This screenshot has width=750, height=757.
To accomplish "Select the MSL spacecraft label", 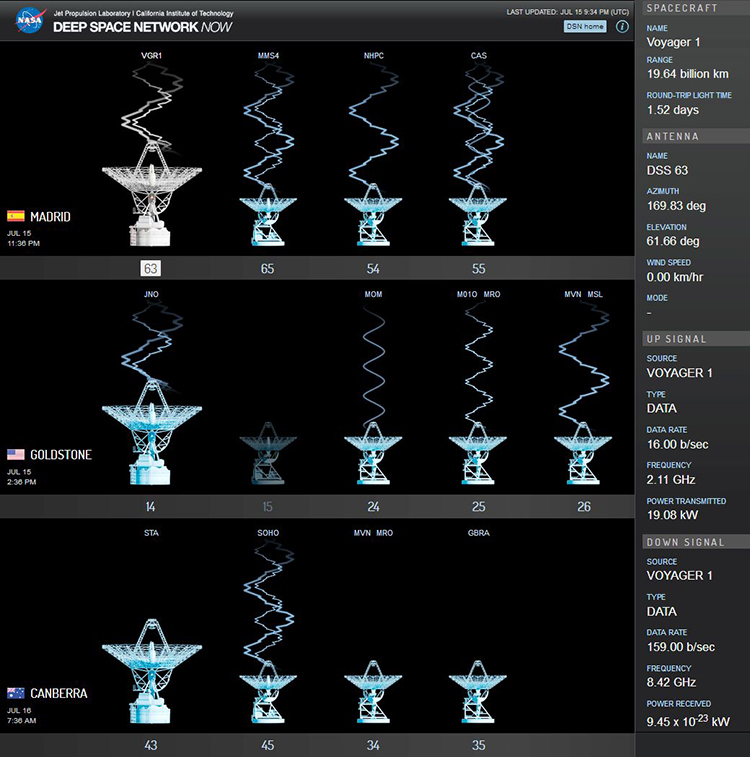I will [595, 294].
